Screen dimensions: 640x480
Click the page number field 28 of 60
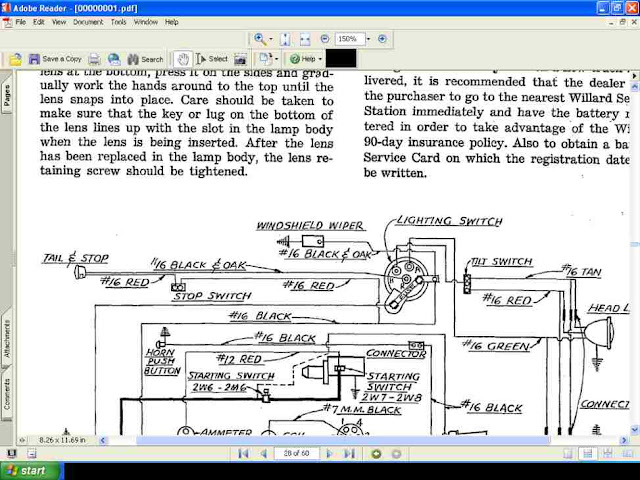[x=296, y=453]
